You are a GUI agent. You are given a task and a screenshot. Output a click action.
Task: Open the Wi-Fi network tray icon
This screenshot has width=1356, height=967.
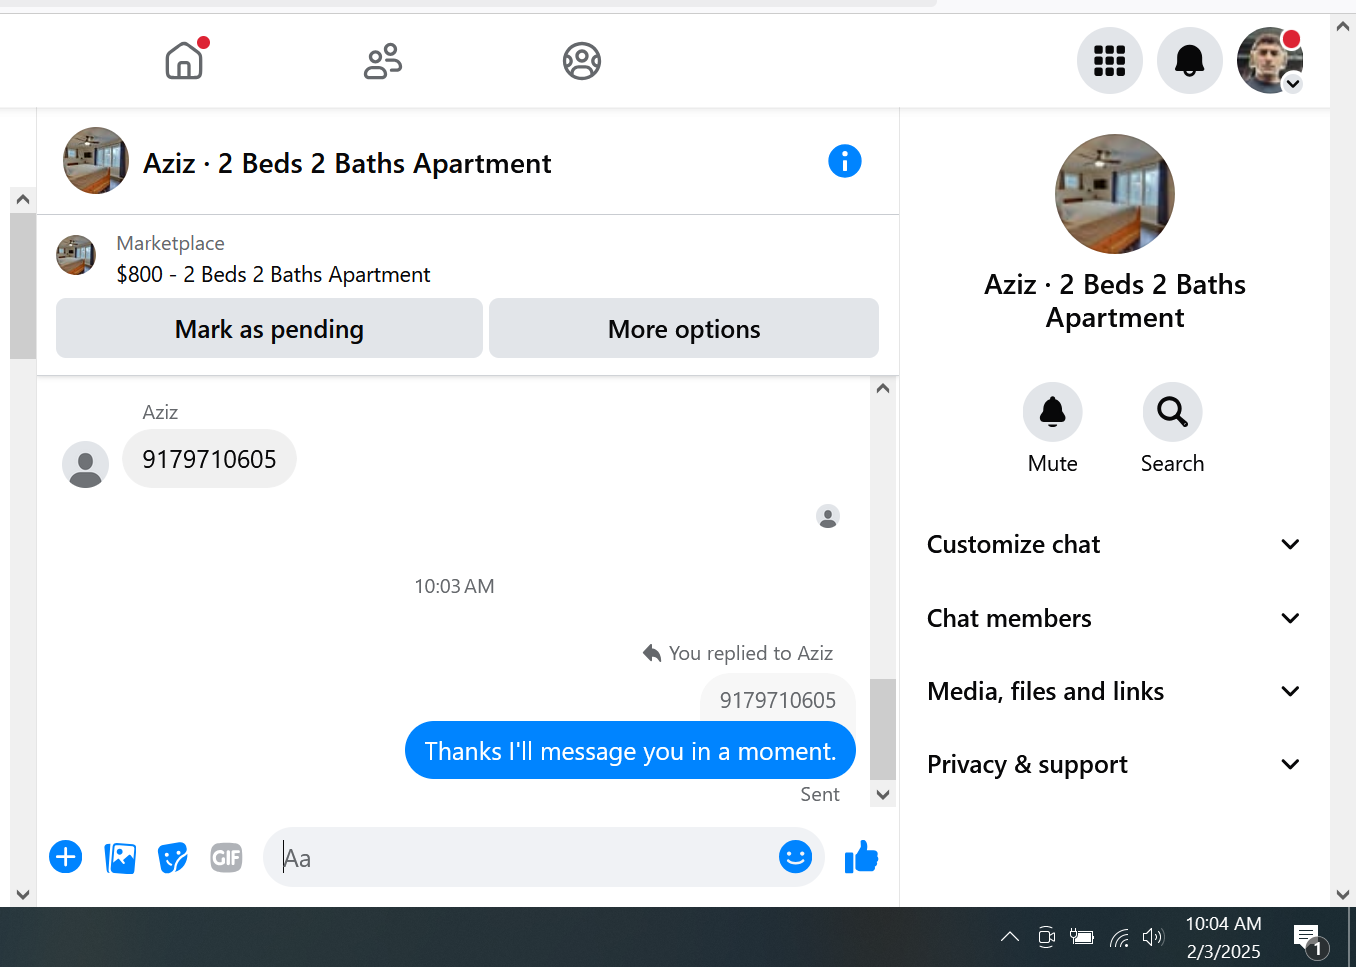click(1118, 937)
